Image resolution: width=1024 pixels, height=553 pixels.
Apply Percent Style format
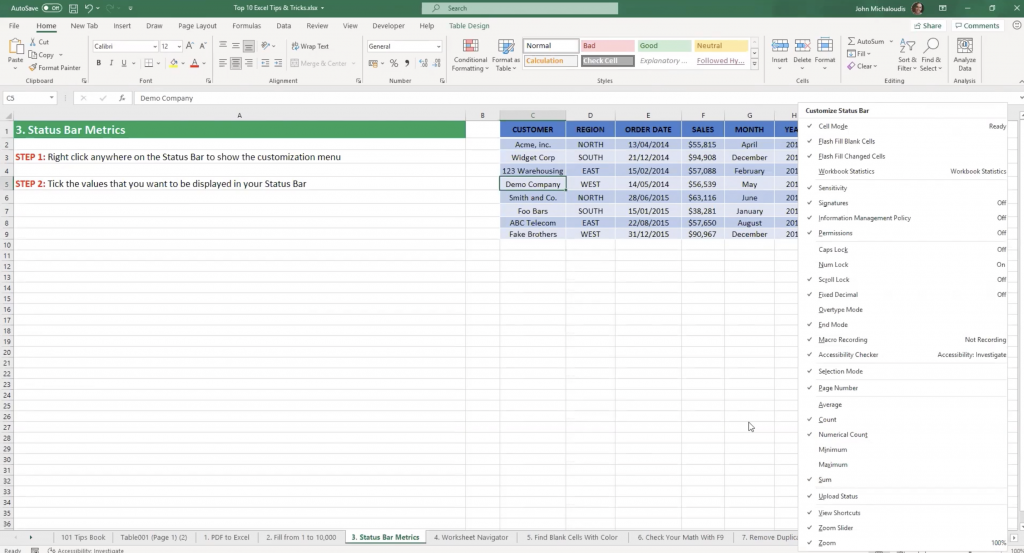[x=394, y=63]
